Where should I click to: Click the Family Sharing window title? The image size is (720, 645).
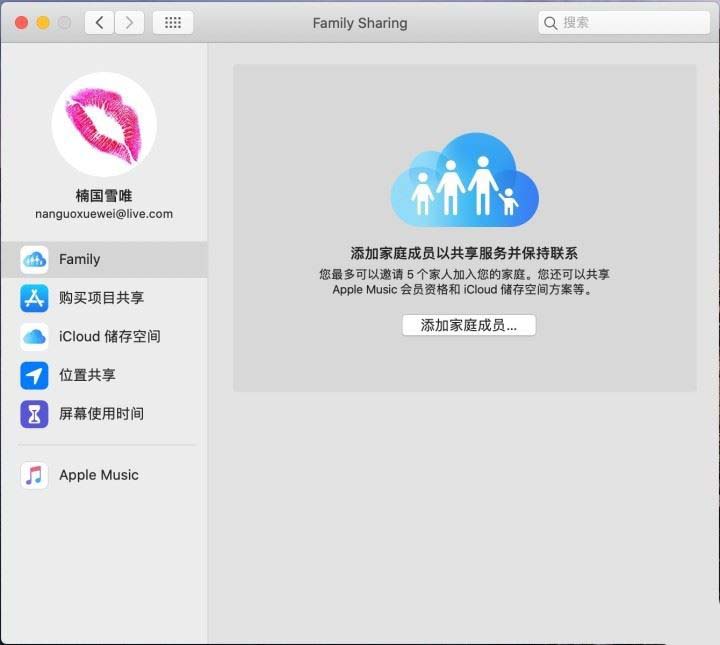(360, 23)
